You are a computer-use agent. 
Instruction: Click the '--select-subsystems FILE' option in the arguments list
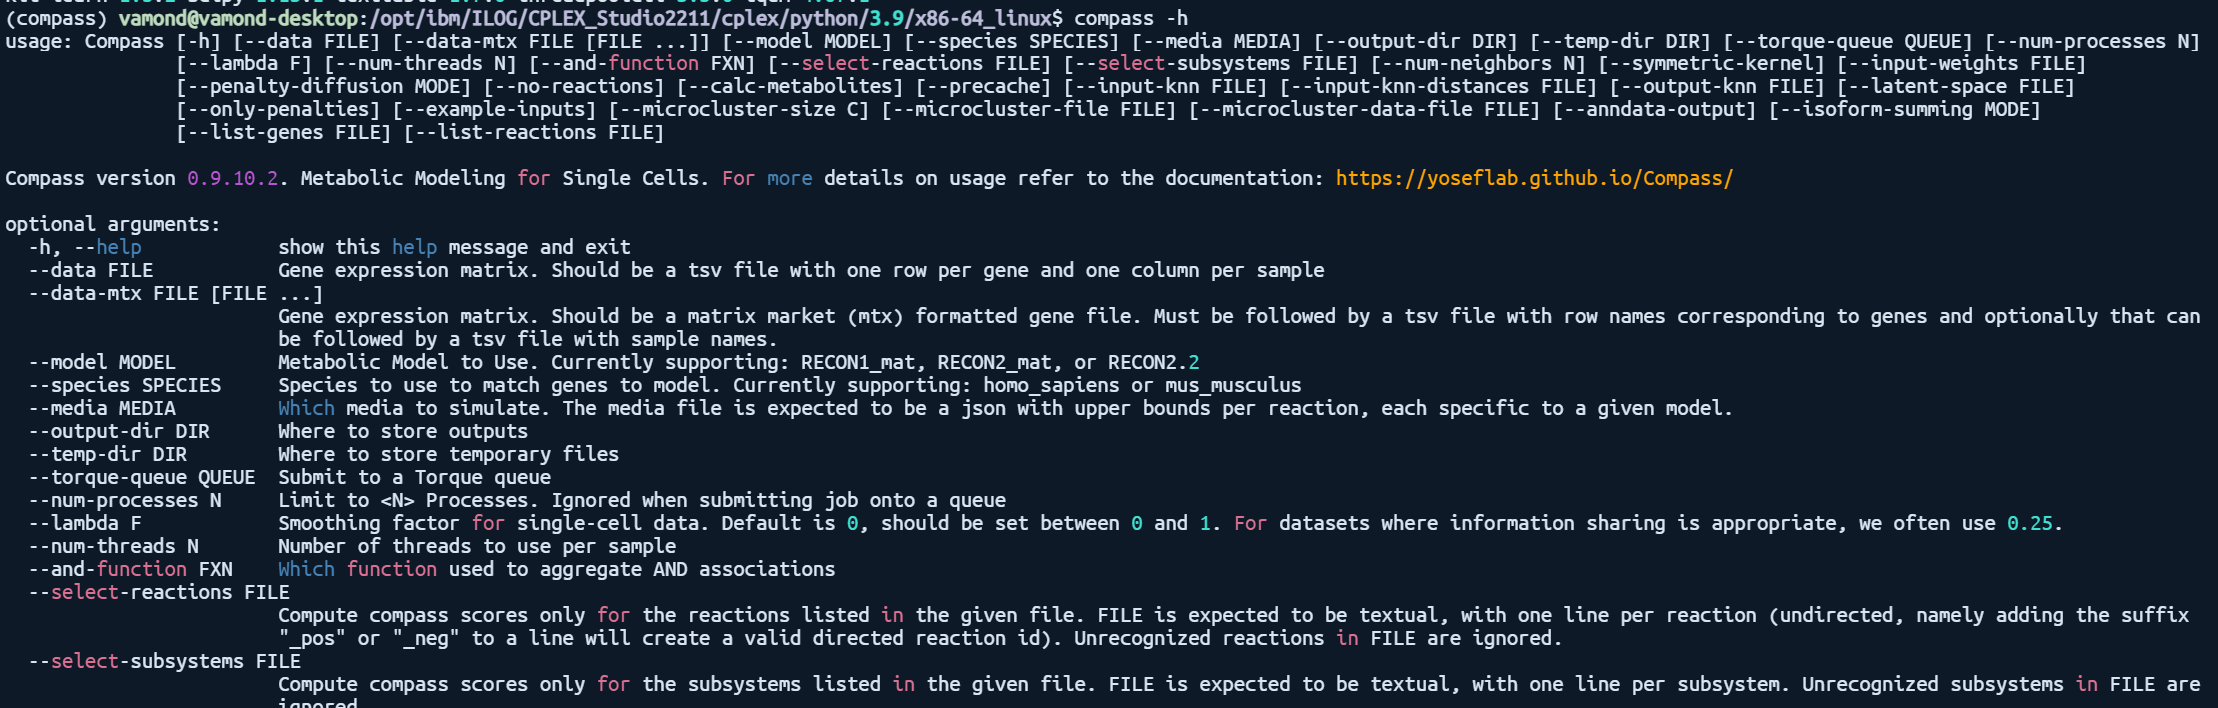165,661
